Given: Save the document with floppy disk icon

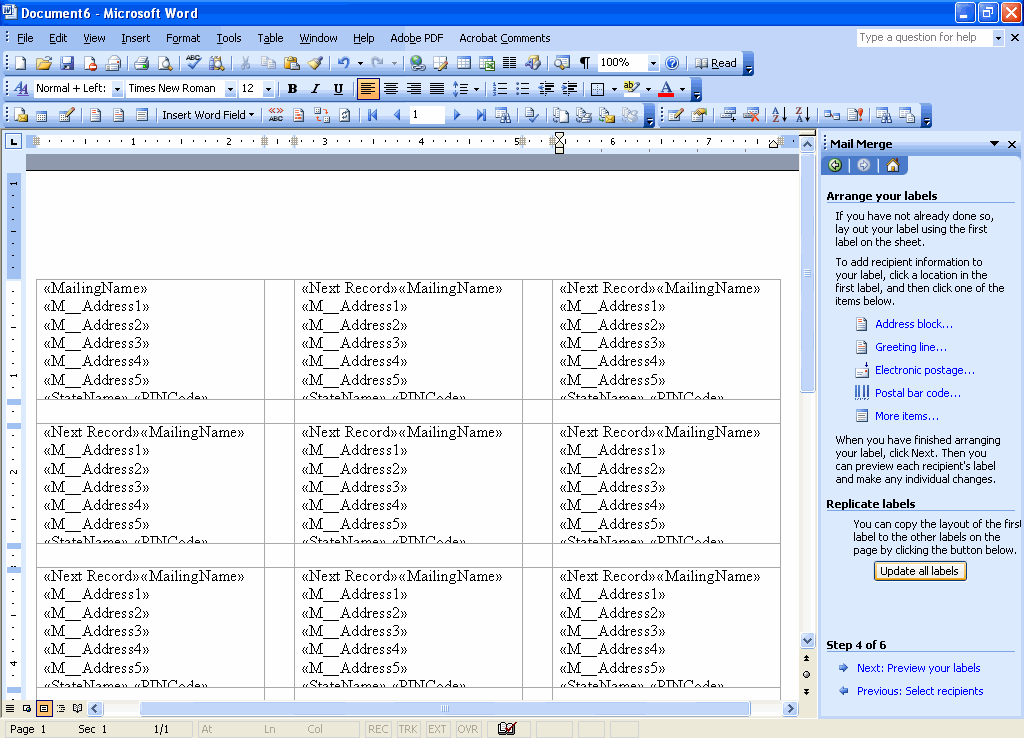Looking at the screenshot, I should [67, 63].
